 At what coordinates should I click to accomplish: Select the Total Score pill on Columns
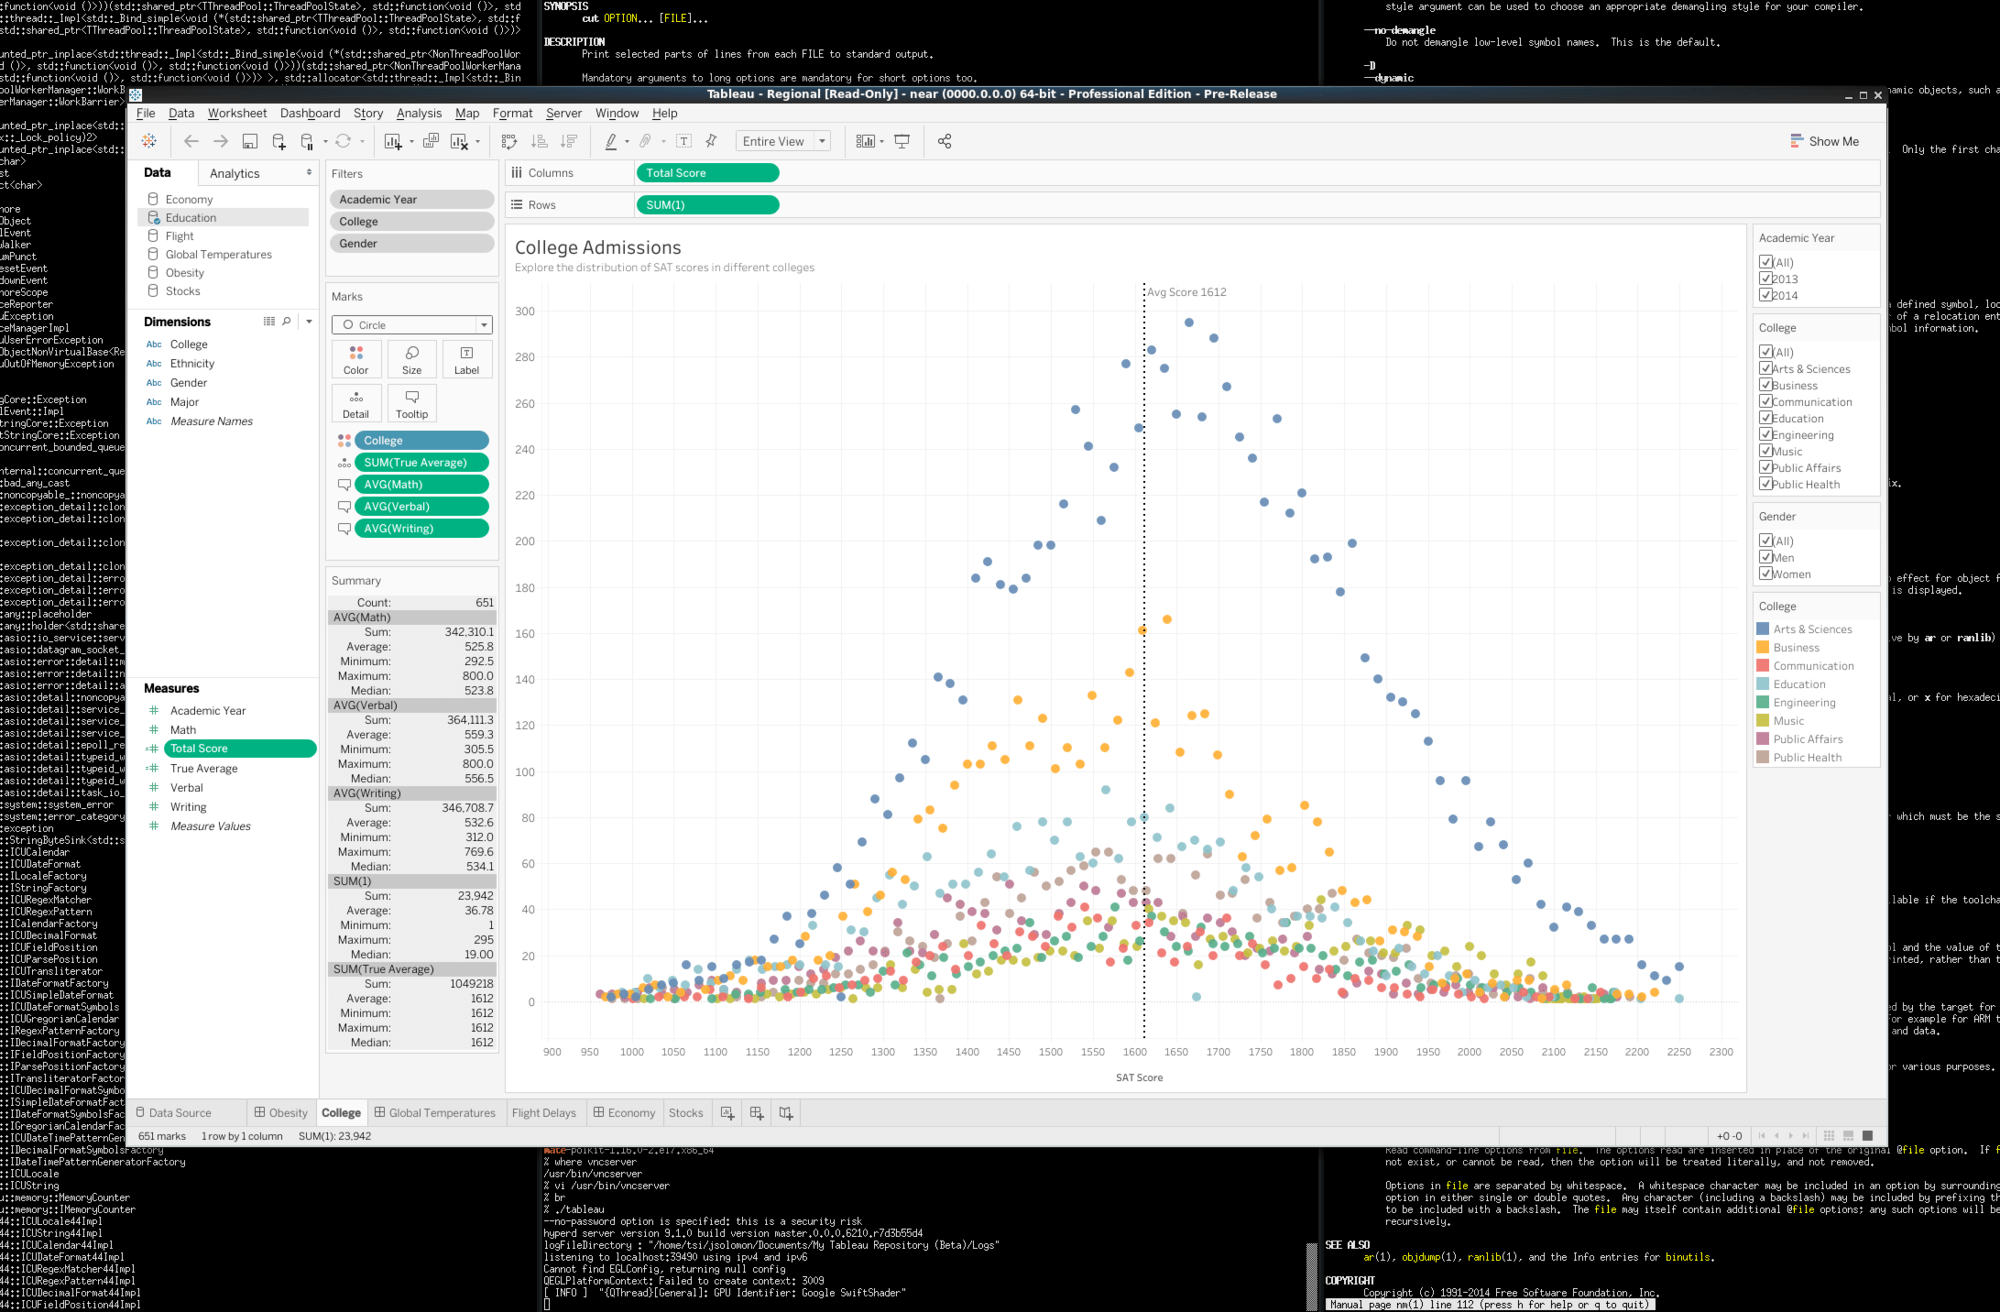tap(707, 173)
